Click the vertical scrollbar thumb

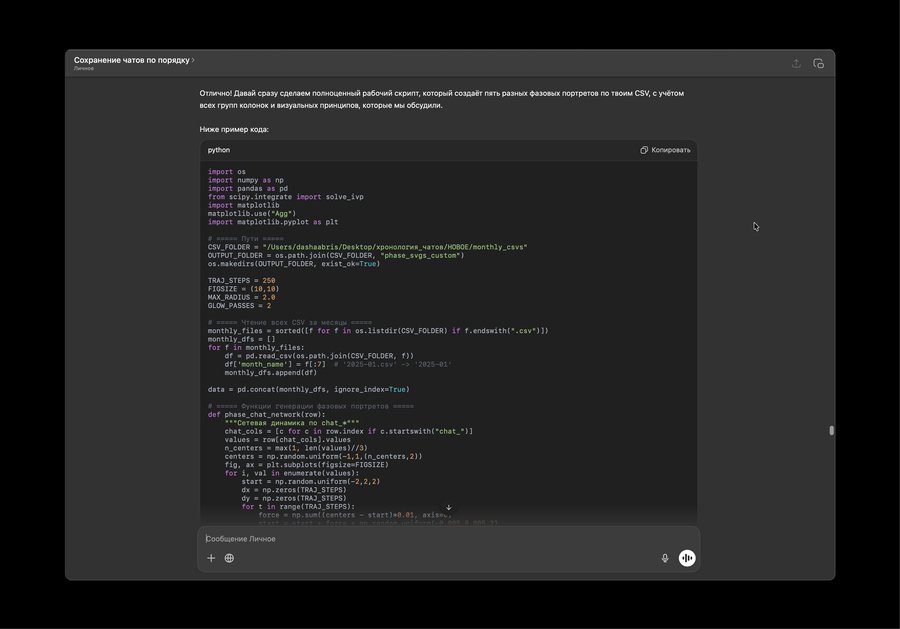(x=831, y=430)
